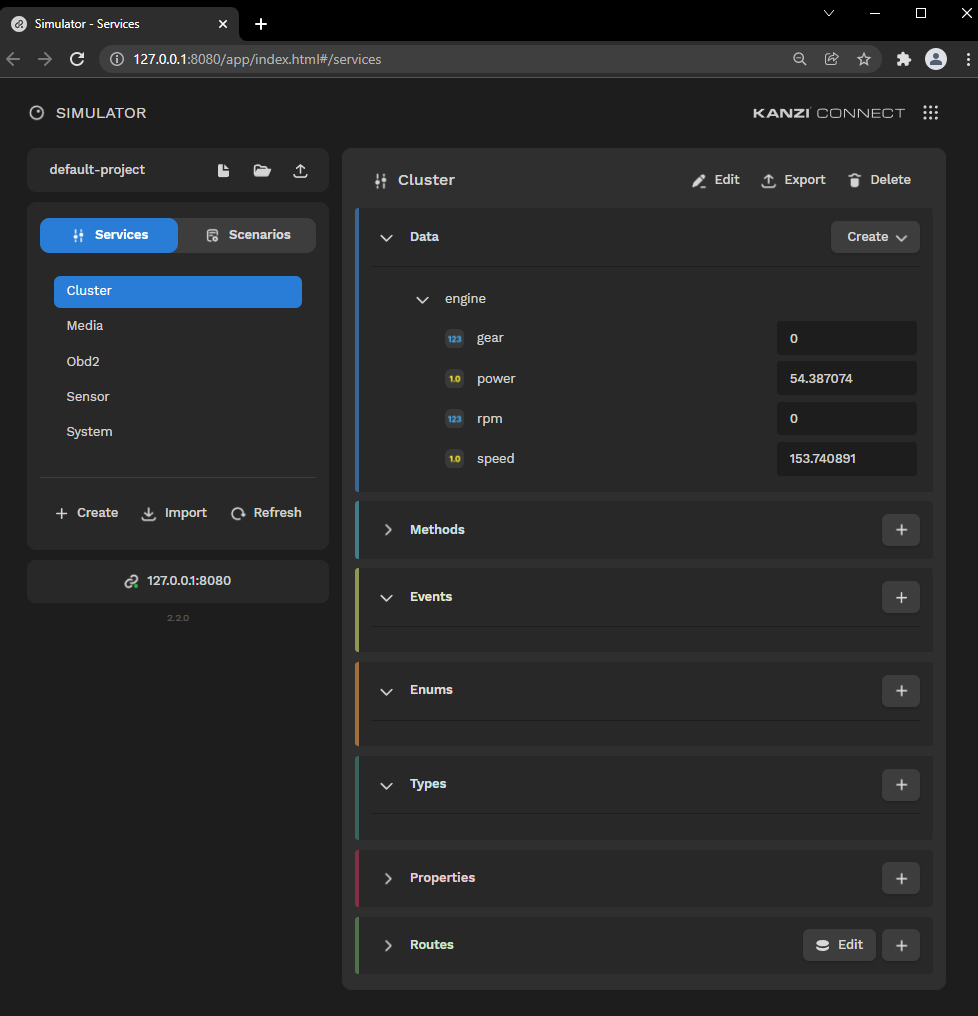
Task: Open the folder icon next to default-project
Action: 261,170
